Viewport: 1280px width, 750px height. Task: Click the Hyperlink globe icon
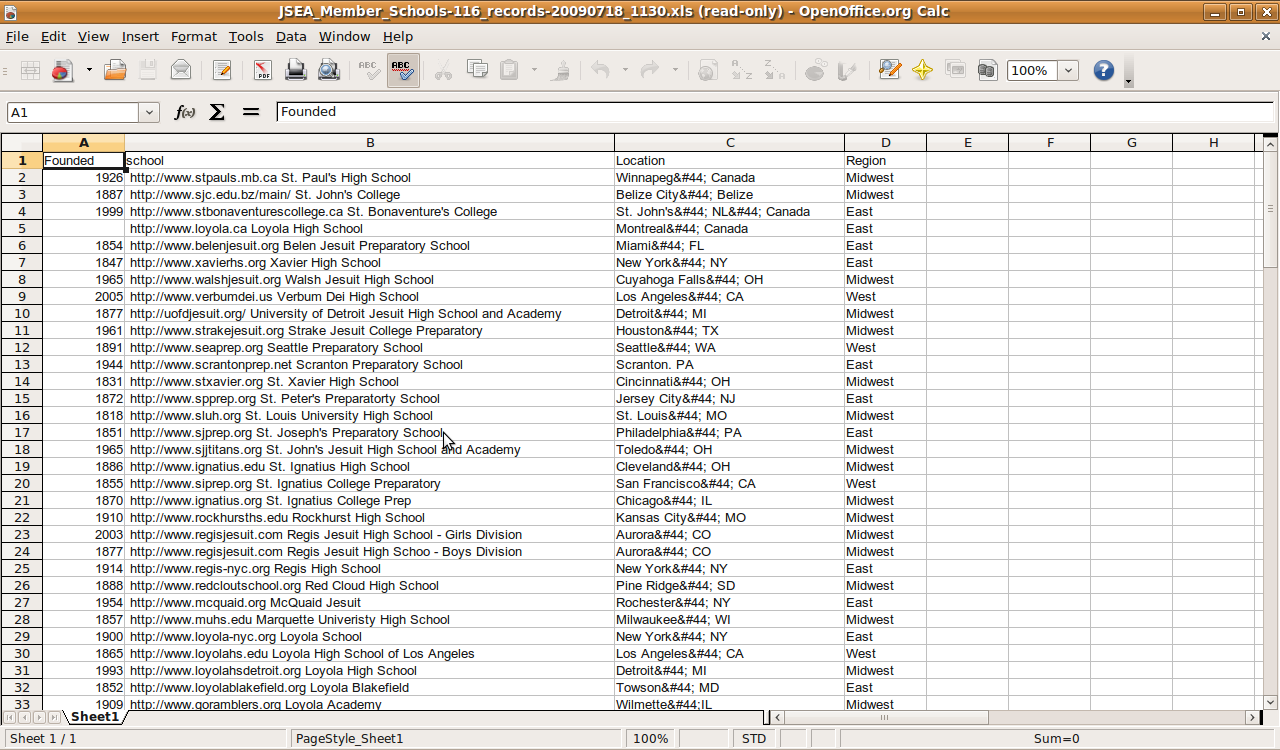pos(708,70)
